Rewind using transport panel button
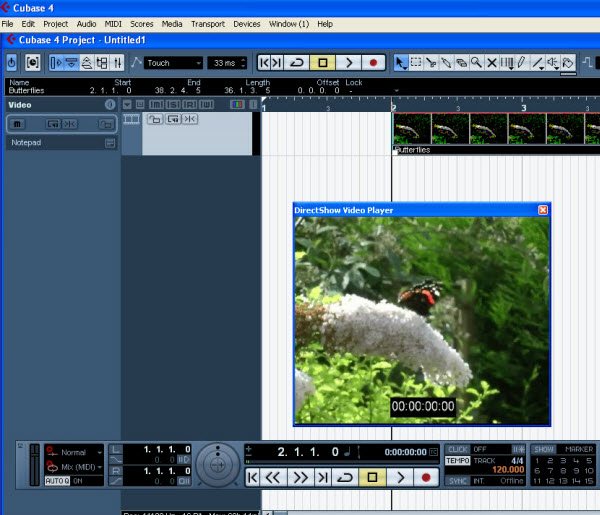 pyautogui.click(x=273, y=477)
